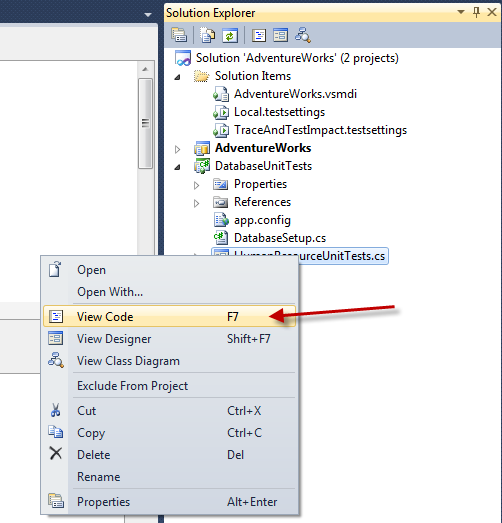Click the Properties icon in Solution Explorer toolbar

[179, 35]
